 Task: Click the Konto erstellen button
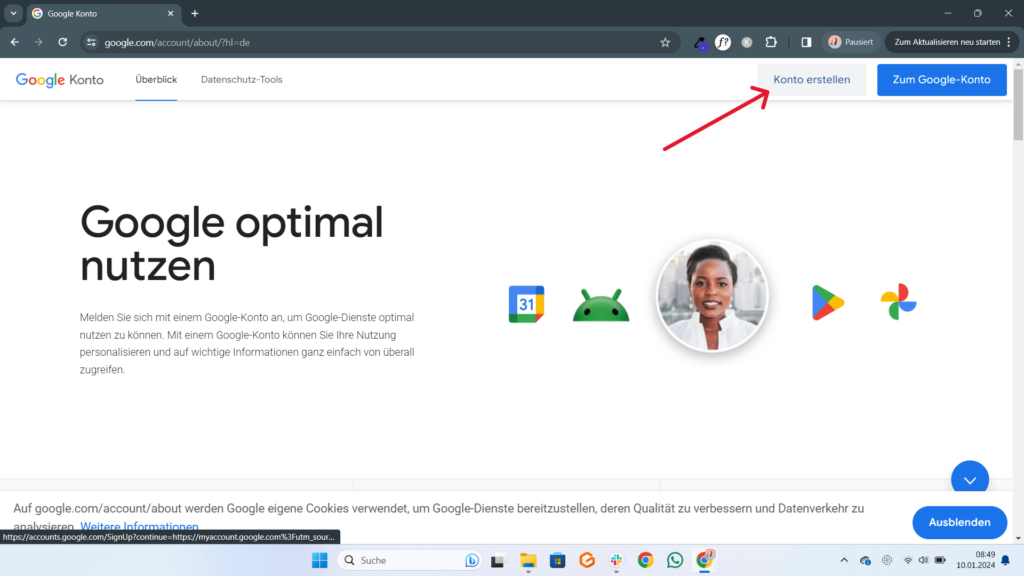(x=812, y=80)
